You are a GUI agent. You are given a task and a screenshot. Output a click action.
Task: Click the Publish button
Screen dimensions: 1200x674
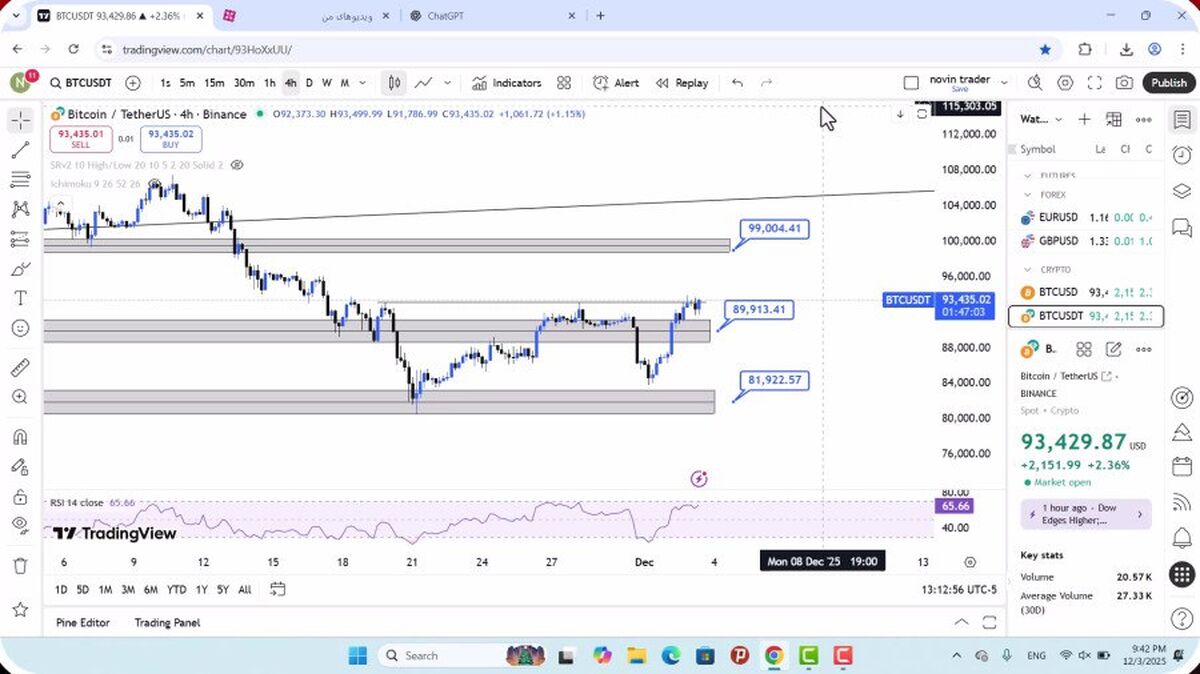click(1168, 83)
